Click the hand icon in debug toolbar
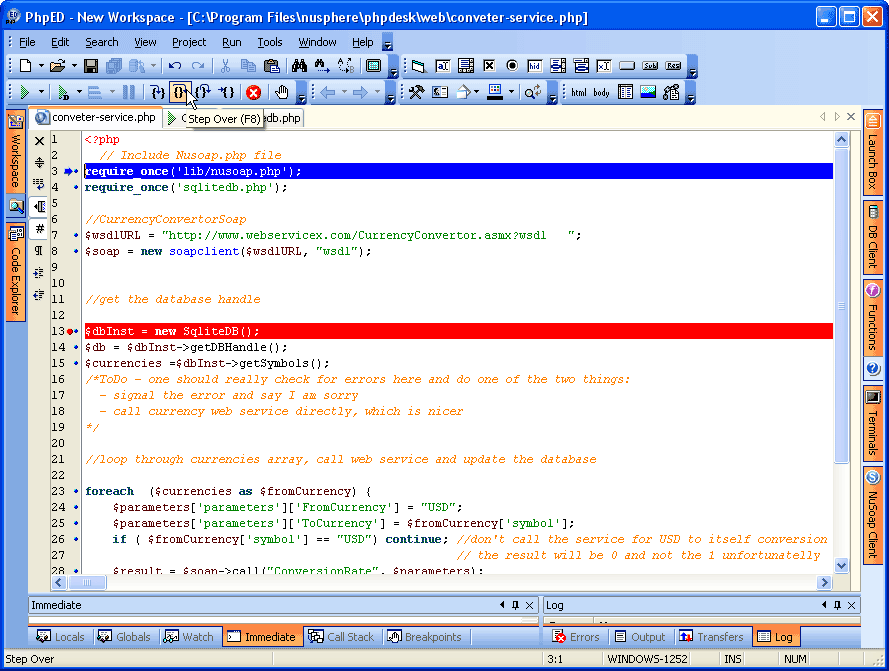889x671 pixels. pyautogui.click(x=283, y=92)
